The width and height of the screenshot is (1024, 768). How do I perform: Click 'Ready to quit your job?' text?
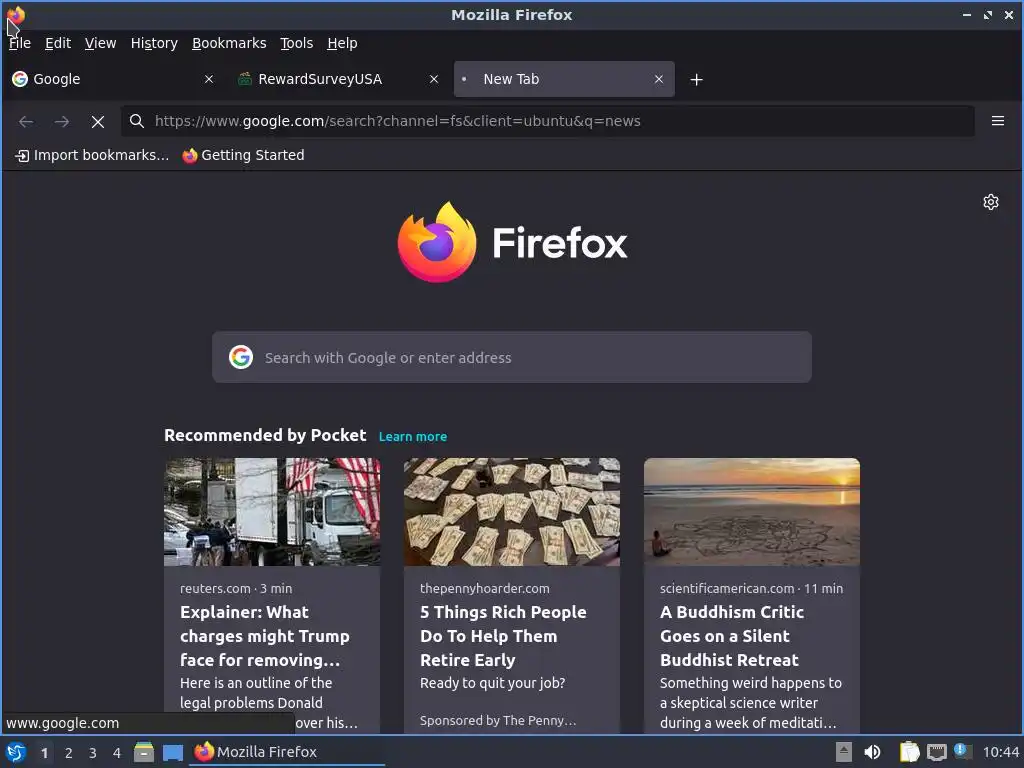[x=492, y=683]
